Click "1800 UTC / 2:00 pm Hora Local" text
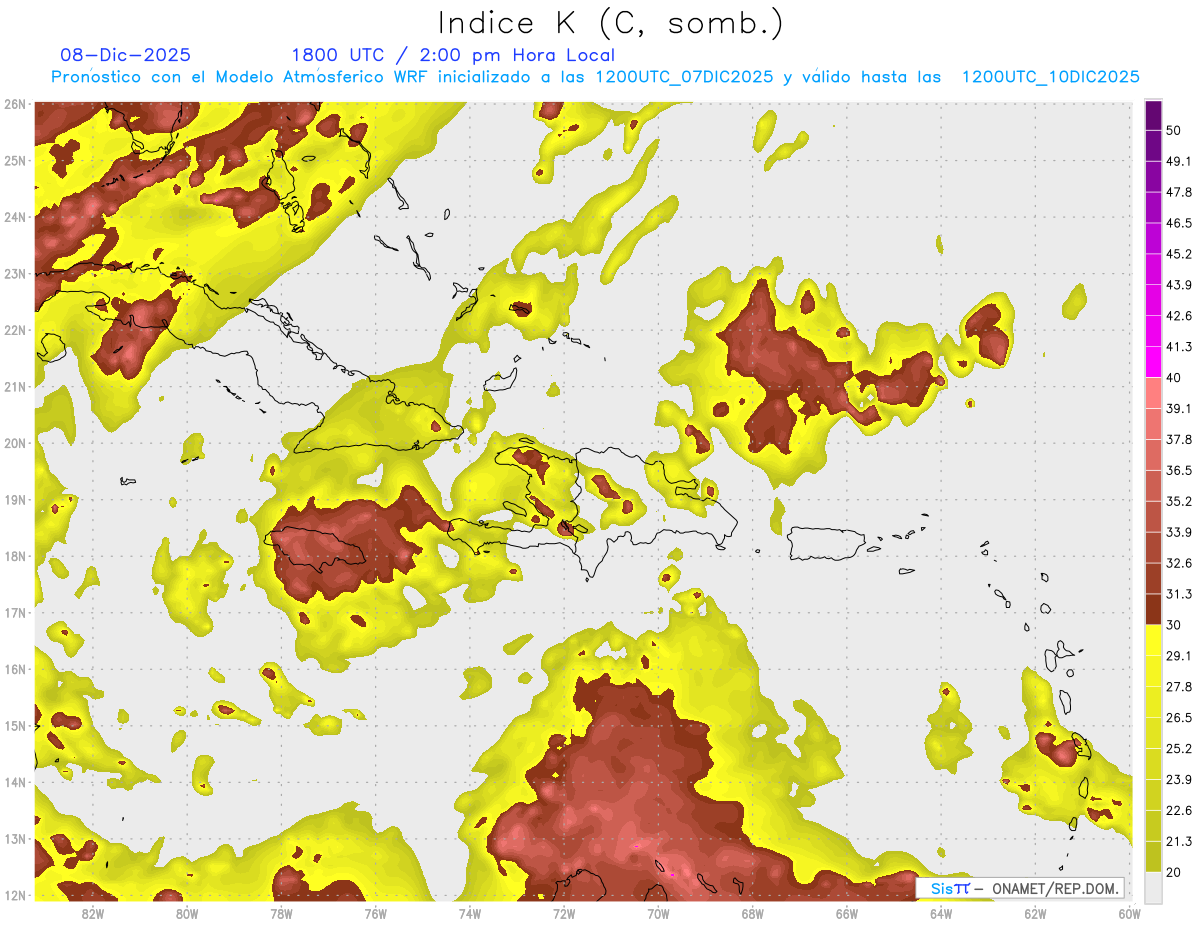The height and width of the screenshot is (927, 1200). pyautogui.click(x=453, y=56)
